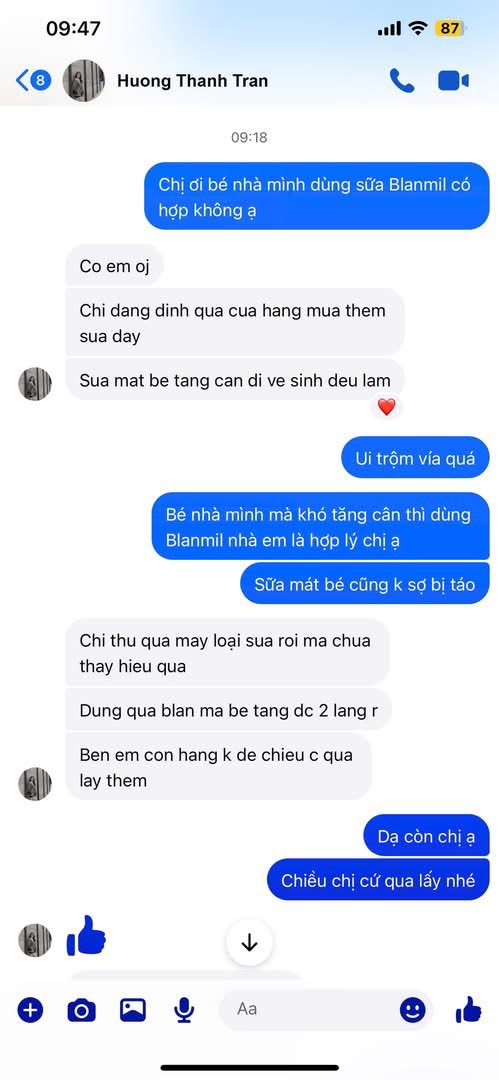The height and width of the screenshot is (1080, 499).
Task: Jump to latest messages with down arrow
Action: [x=249, y=943]
